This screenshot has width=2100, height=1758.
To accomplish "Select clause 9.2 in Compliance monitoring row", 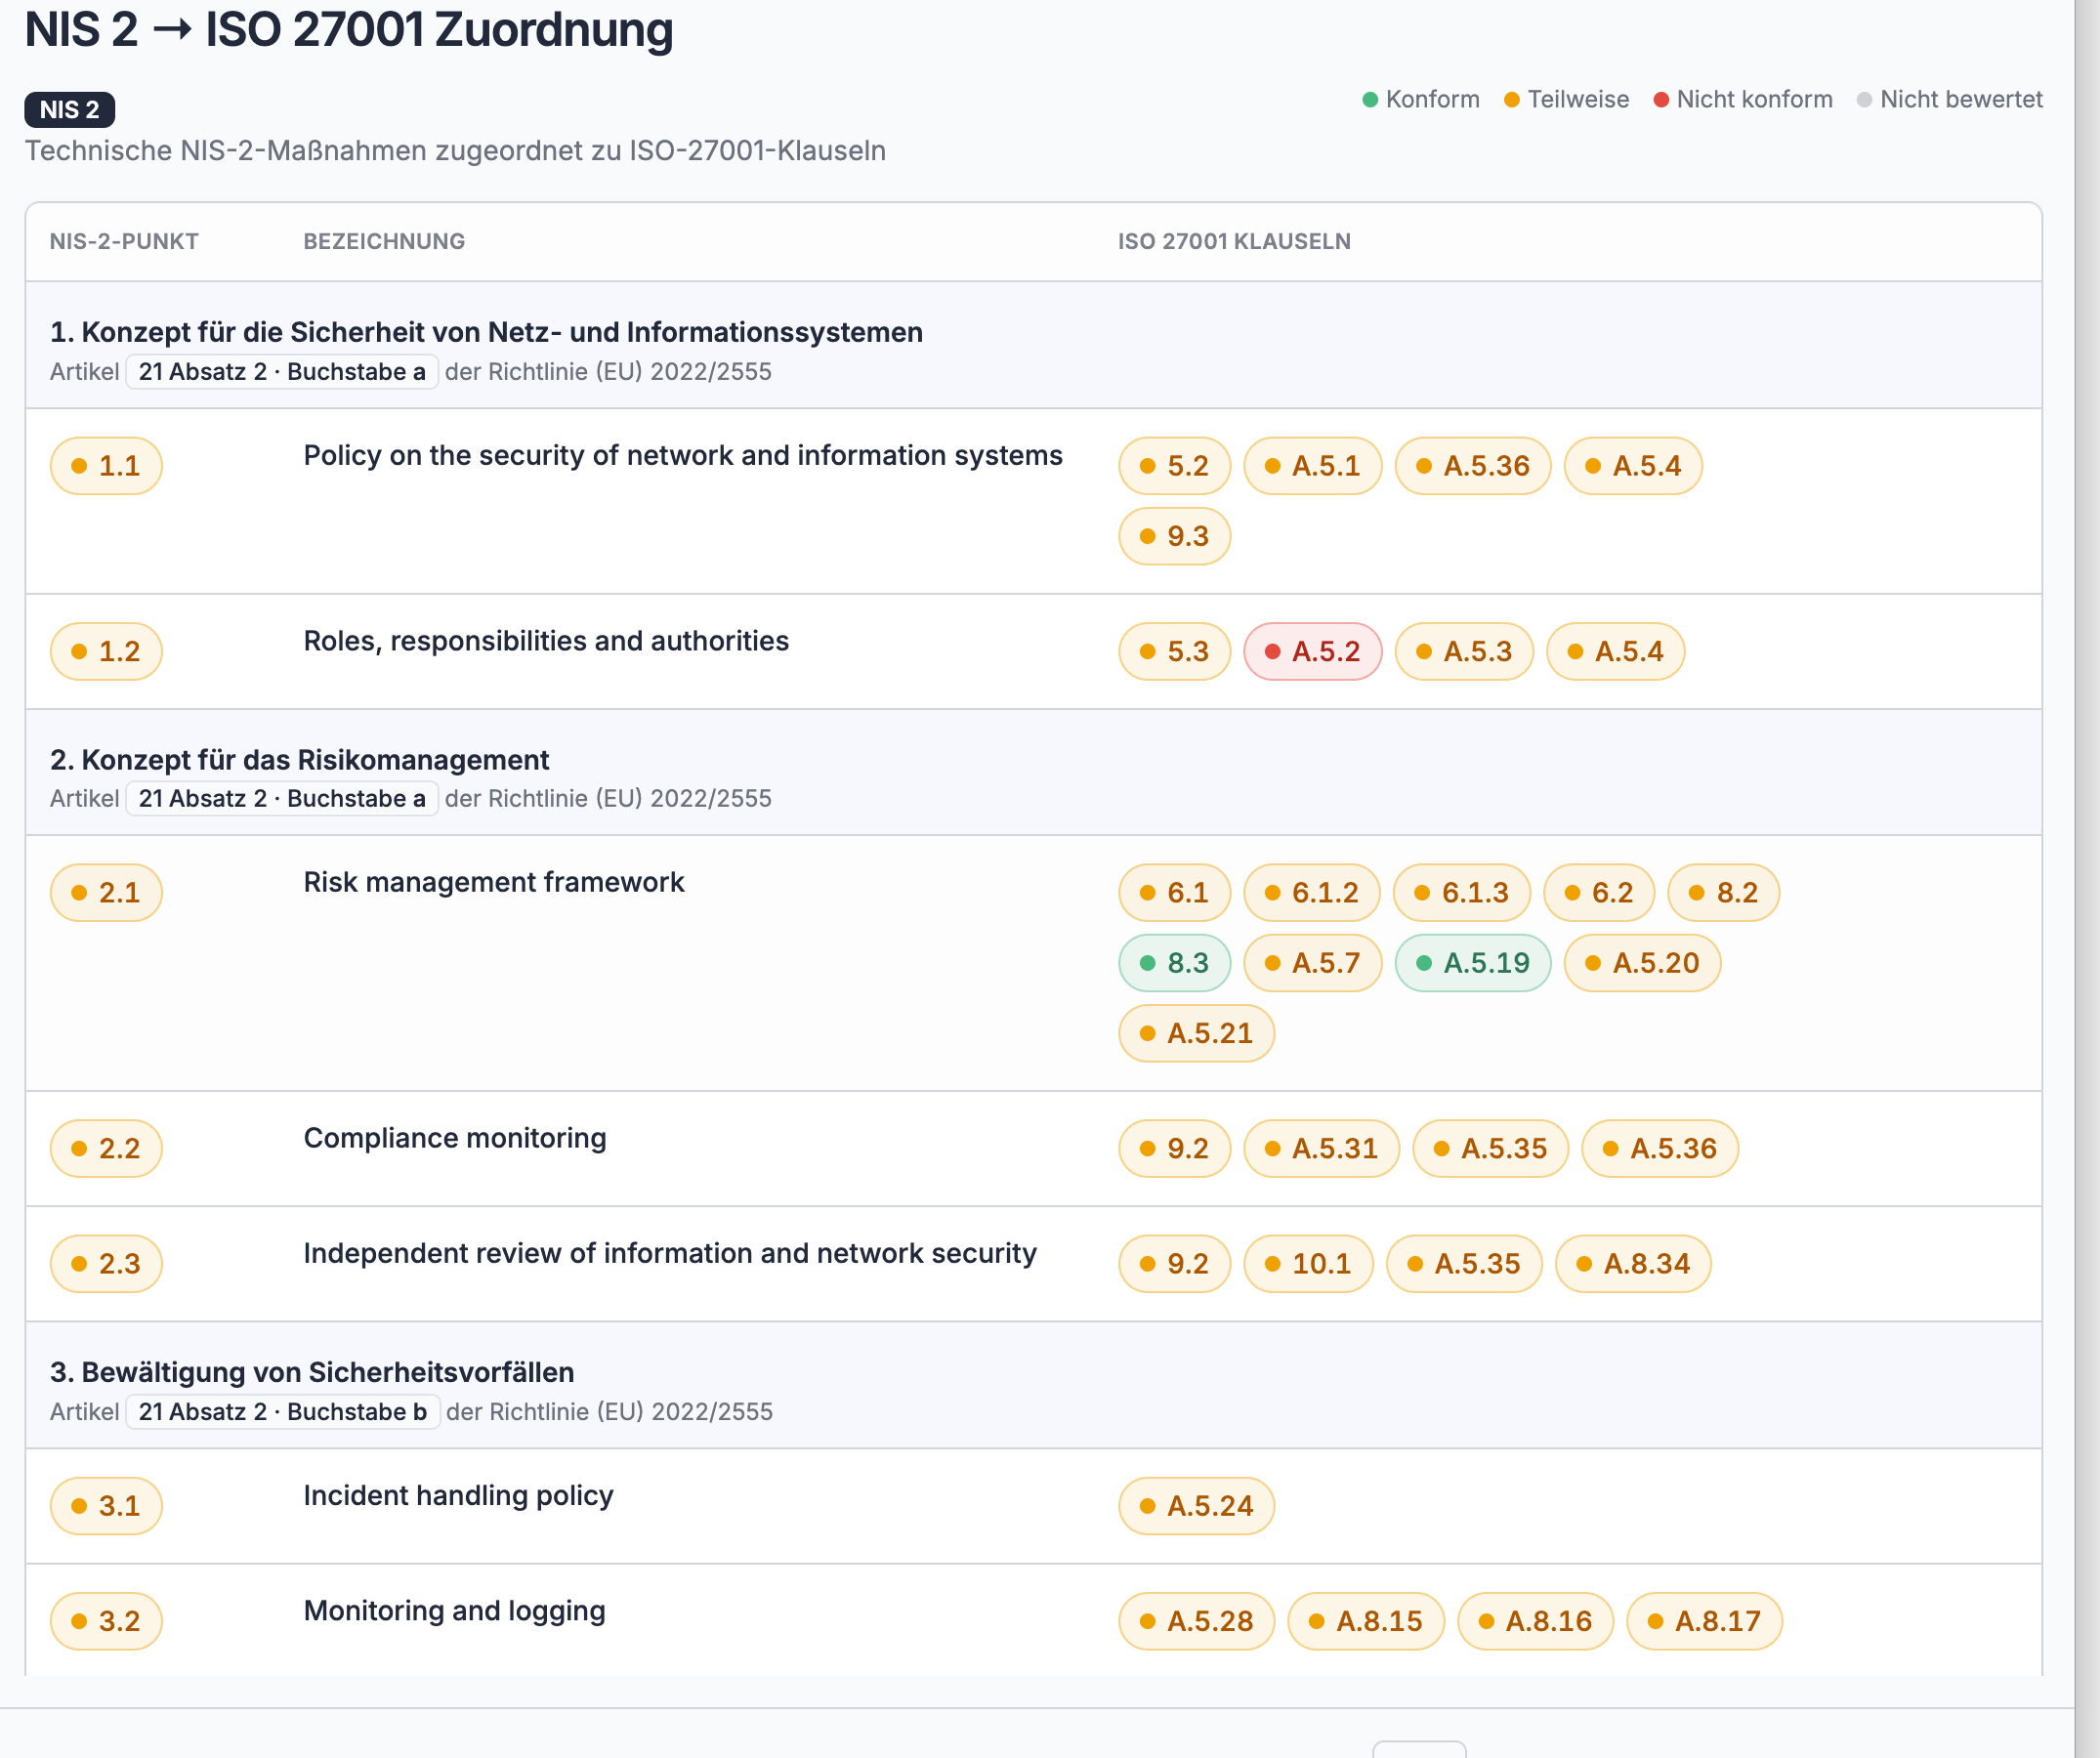I will 1175,1149.
